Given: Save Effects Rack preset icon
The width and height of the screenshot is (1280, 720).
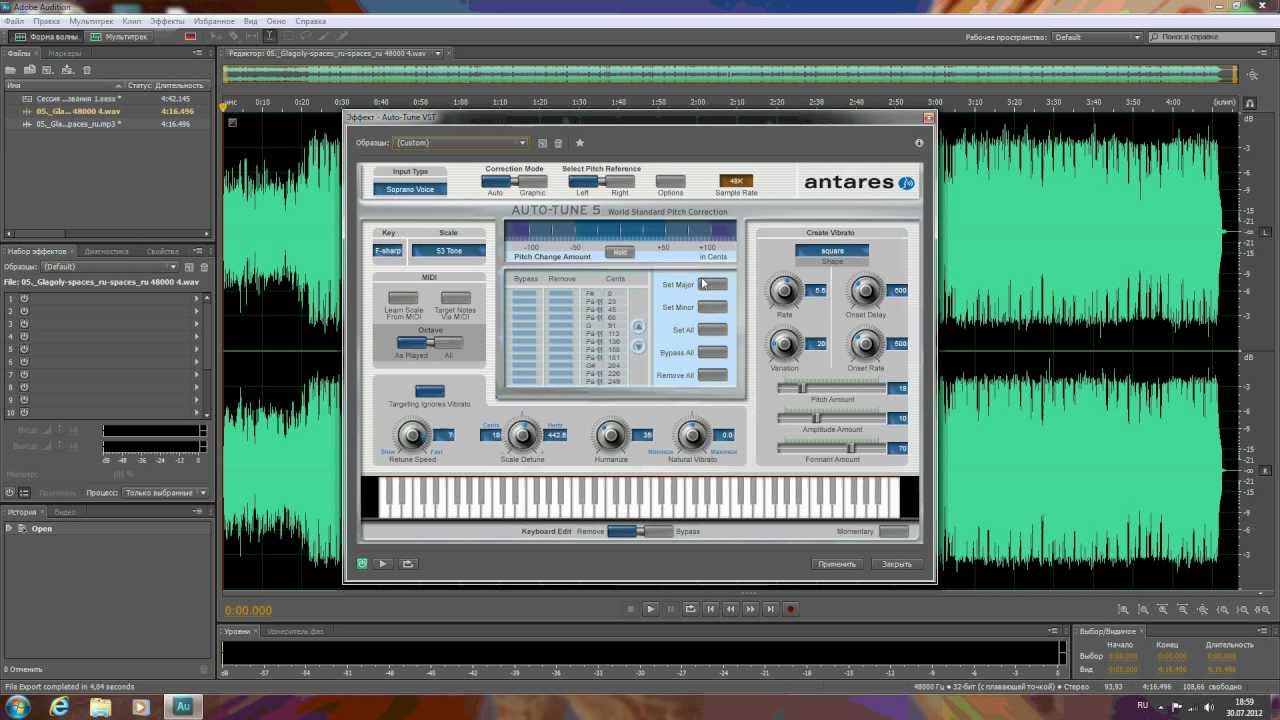Looking at the screenshot, I should (x=189, y=267).
